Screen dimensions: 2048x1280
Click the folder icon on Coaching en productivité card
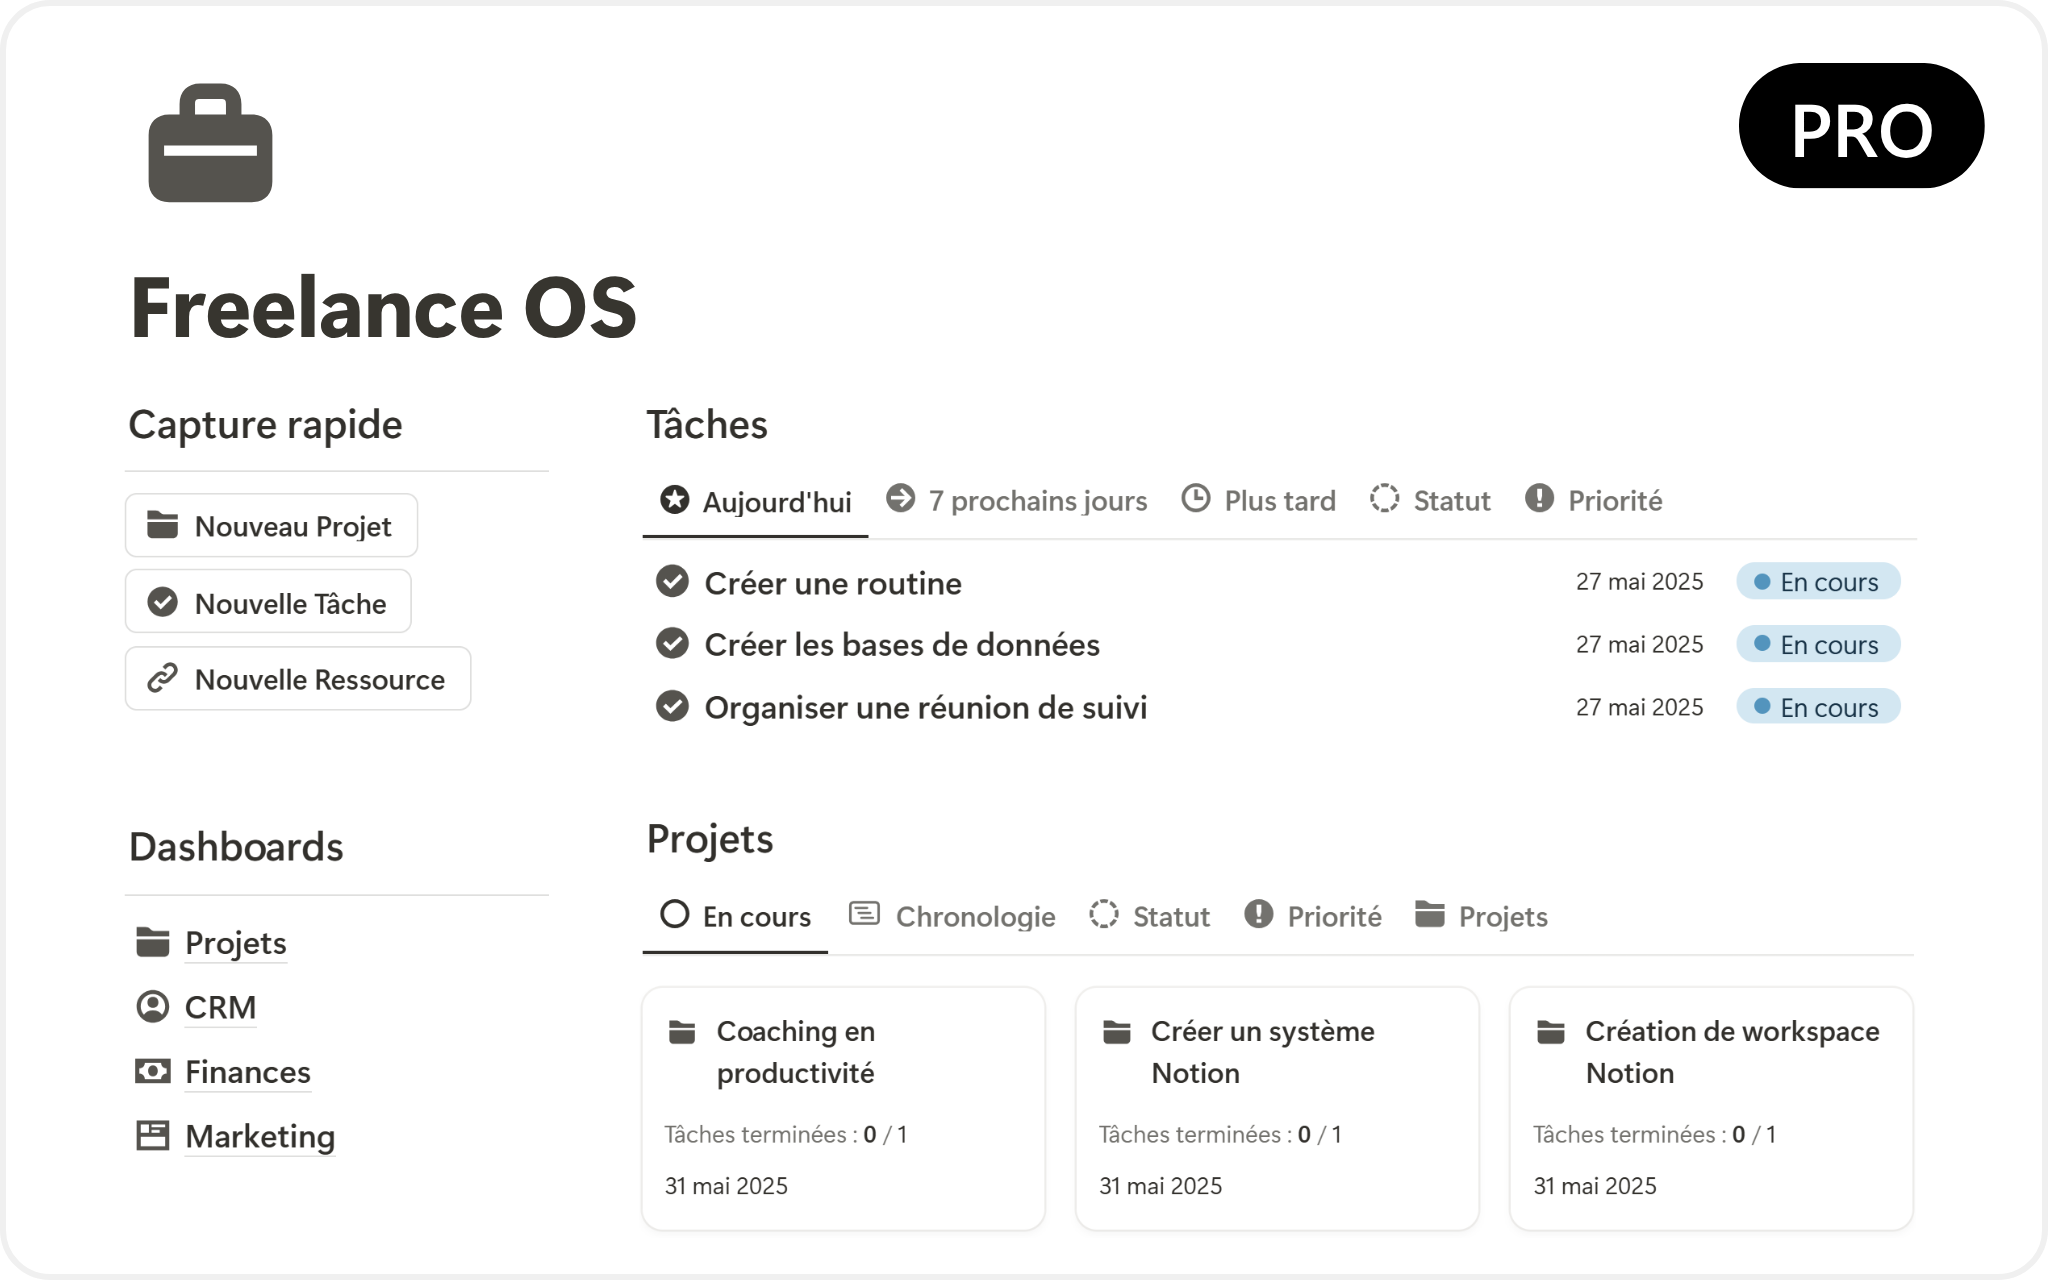click(682, 1032)
